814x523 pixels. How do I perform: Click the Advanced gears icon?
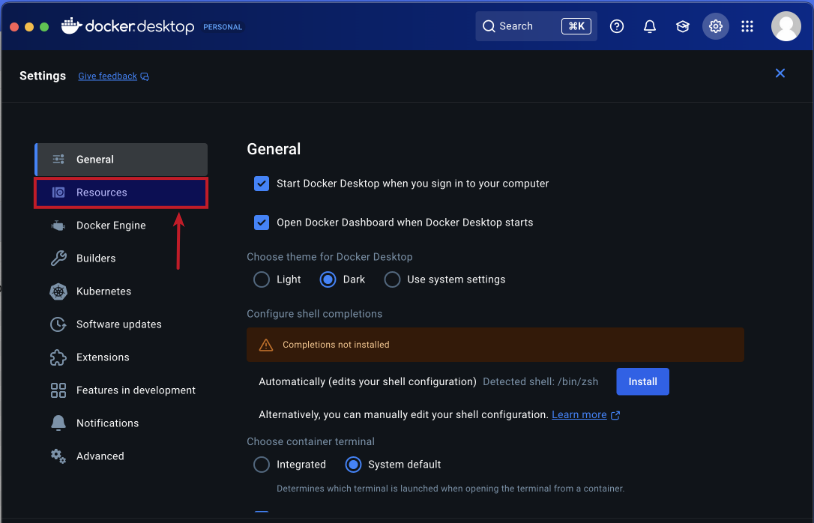click(x=58, y=456)
